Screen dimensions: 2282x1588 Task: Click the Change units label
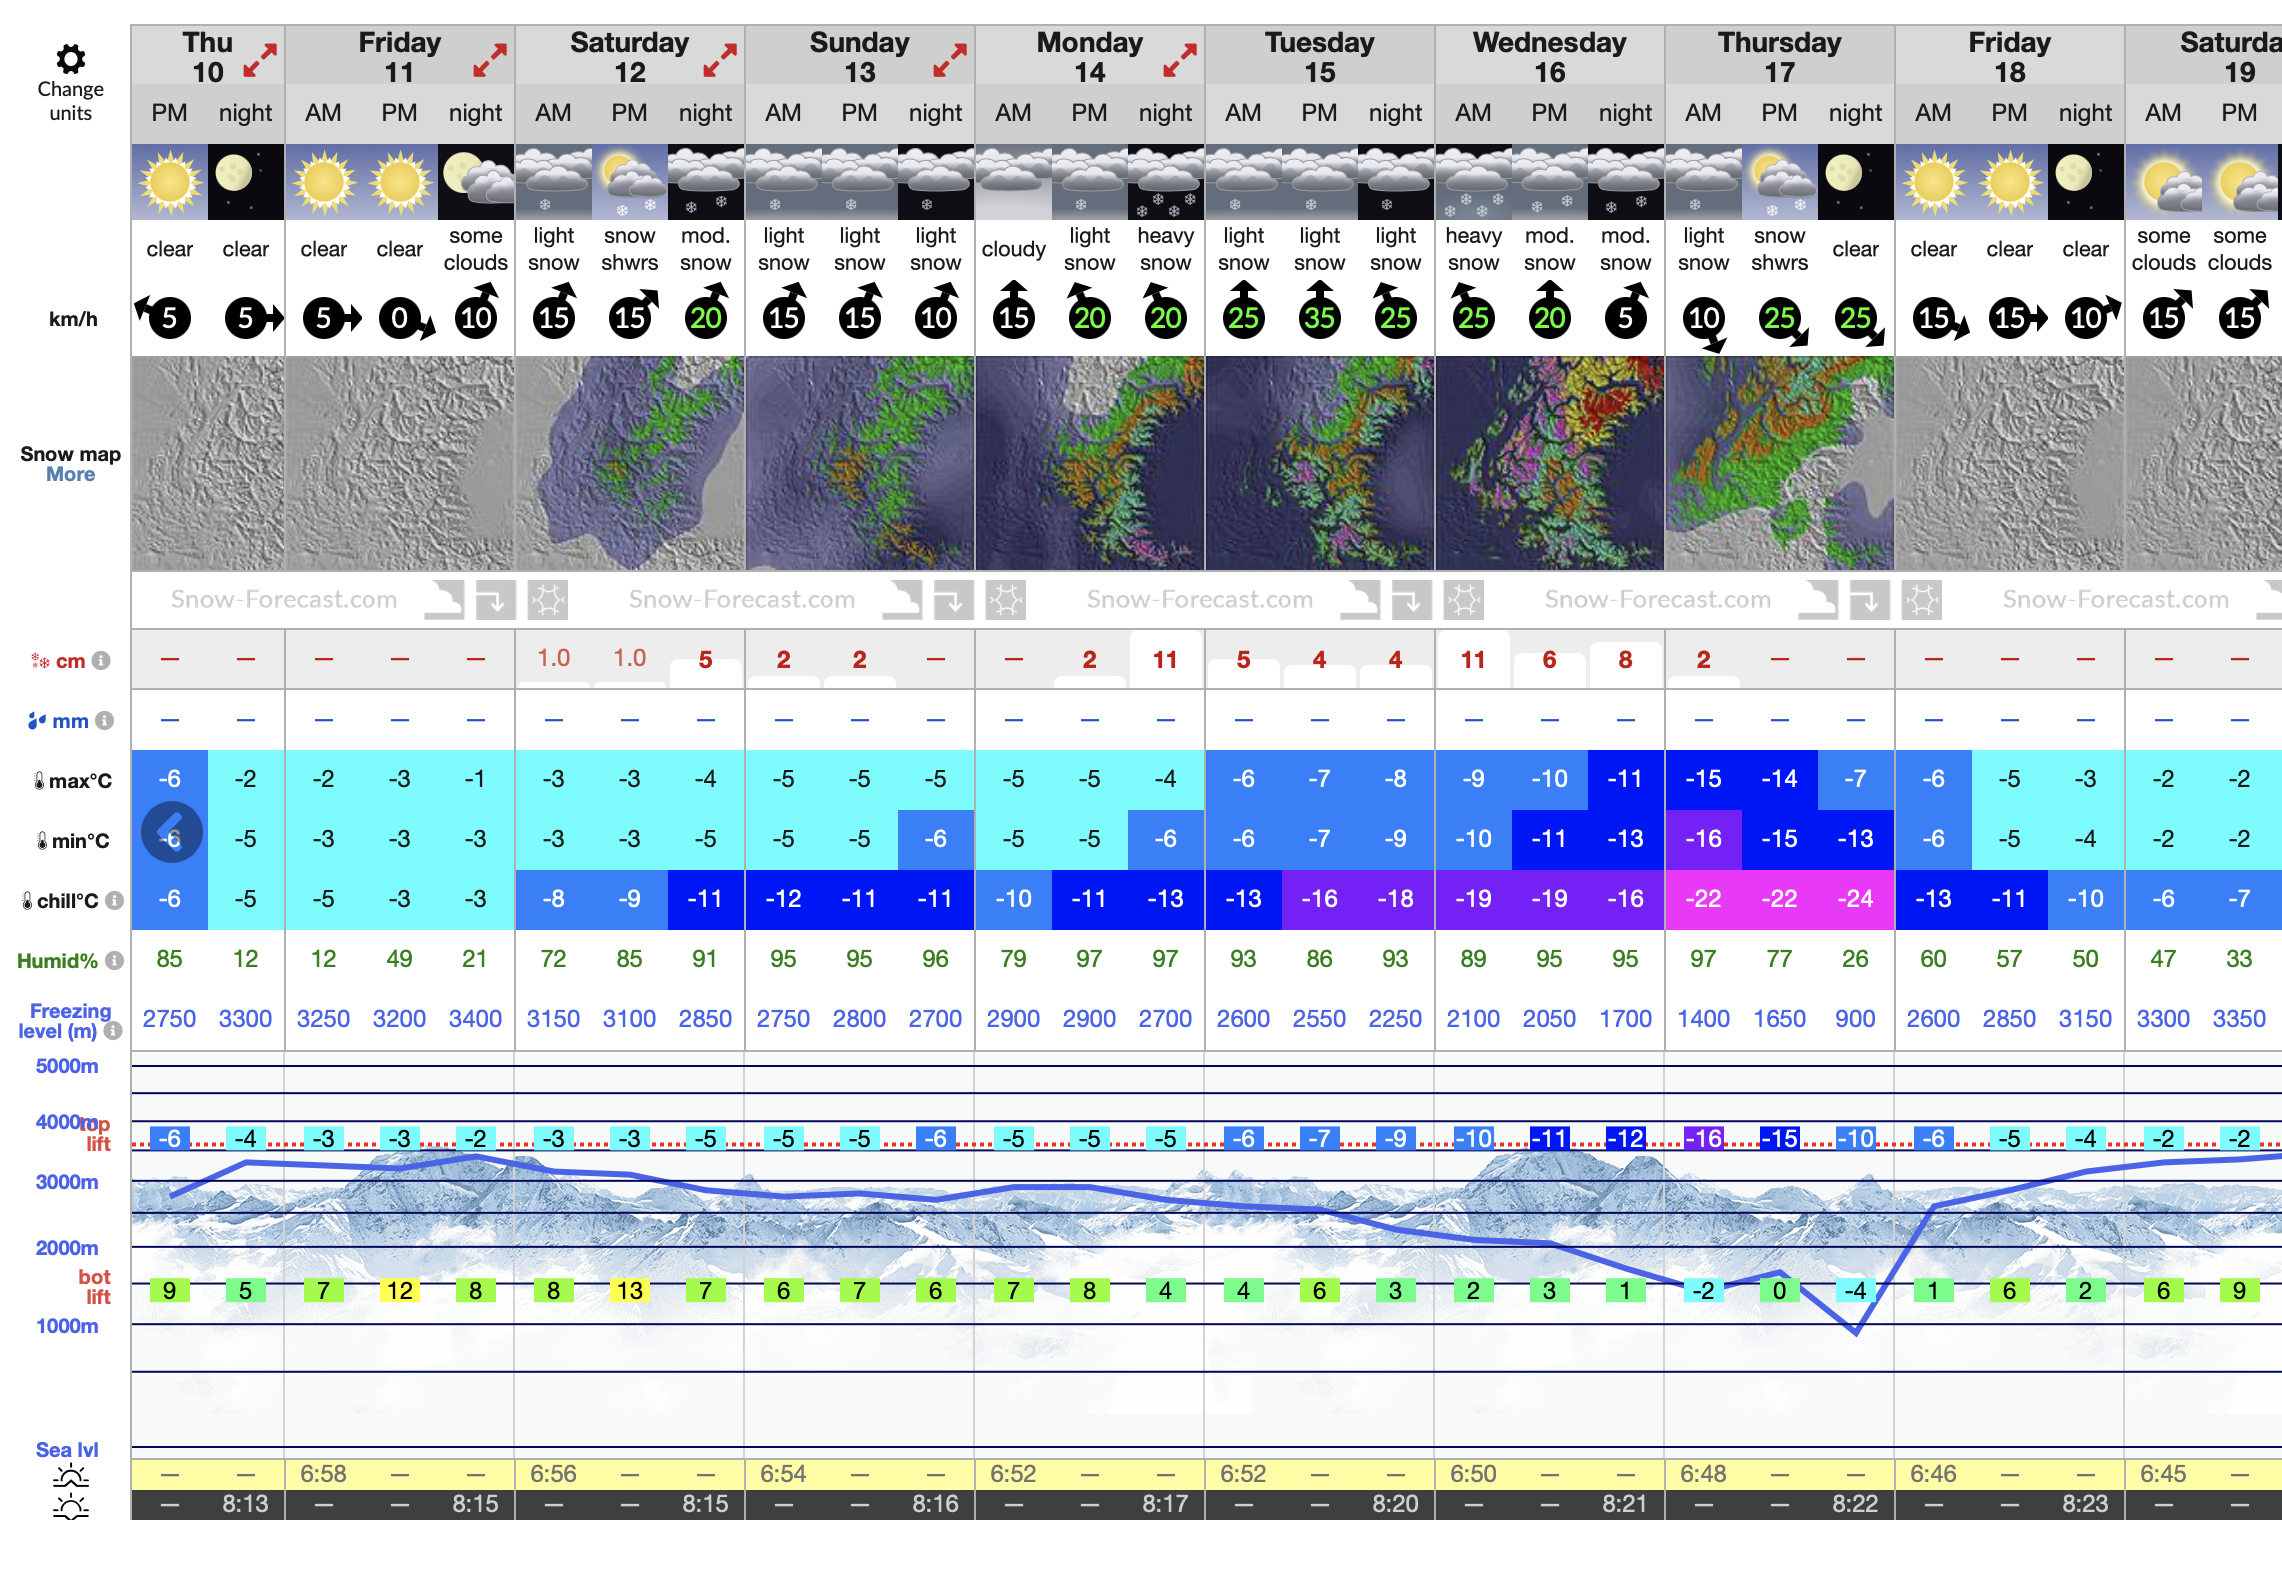point(70,101)
